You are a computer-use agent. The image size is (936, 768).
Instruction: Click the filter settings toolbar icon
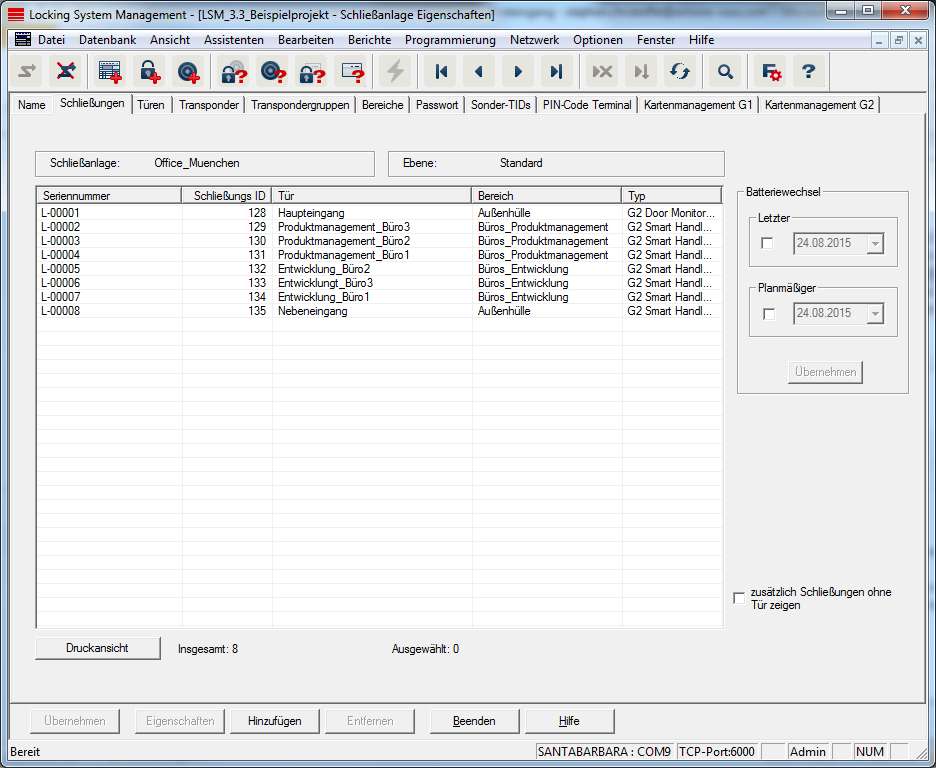tap(771, 71)
